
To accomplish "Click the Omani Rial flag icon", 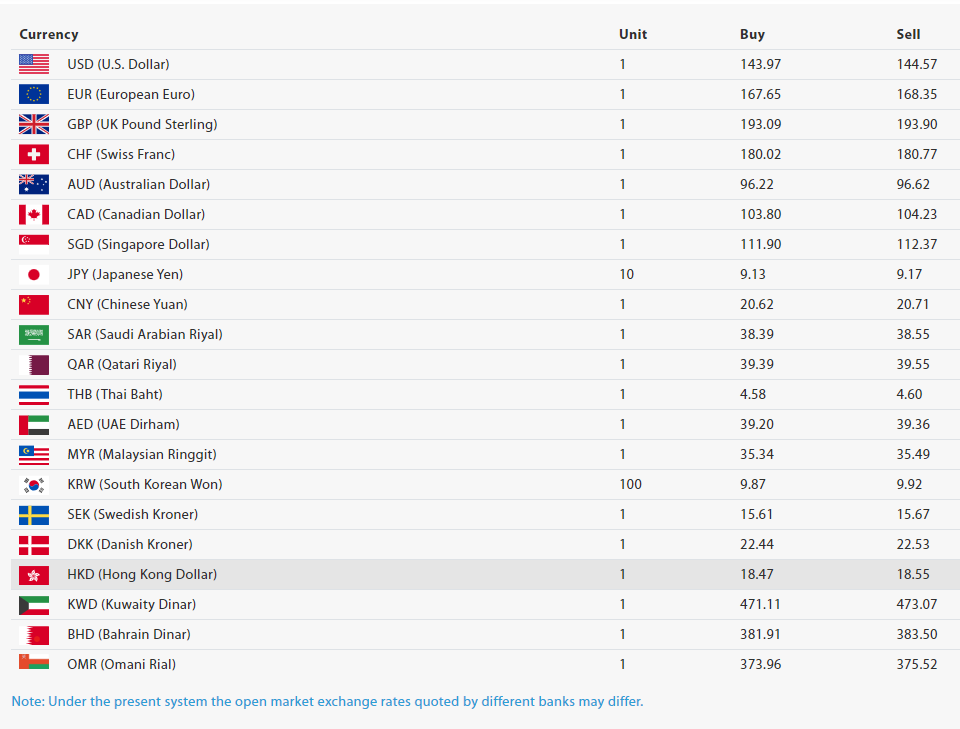I will 34,662.
